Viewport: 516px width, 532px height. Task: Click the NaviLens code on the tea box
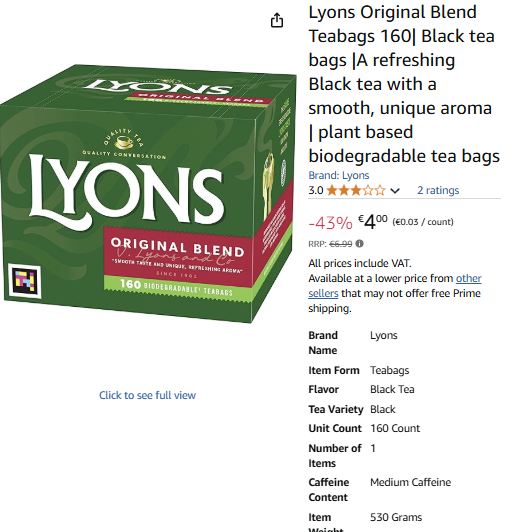24,281
